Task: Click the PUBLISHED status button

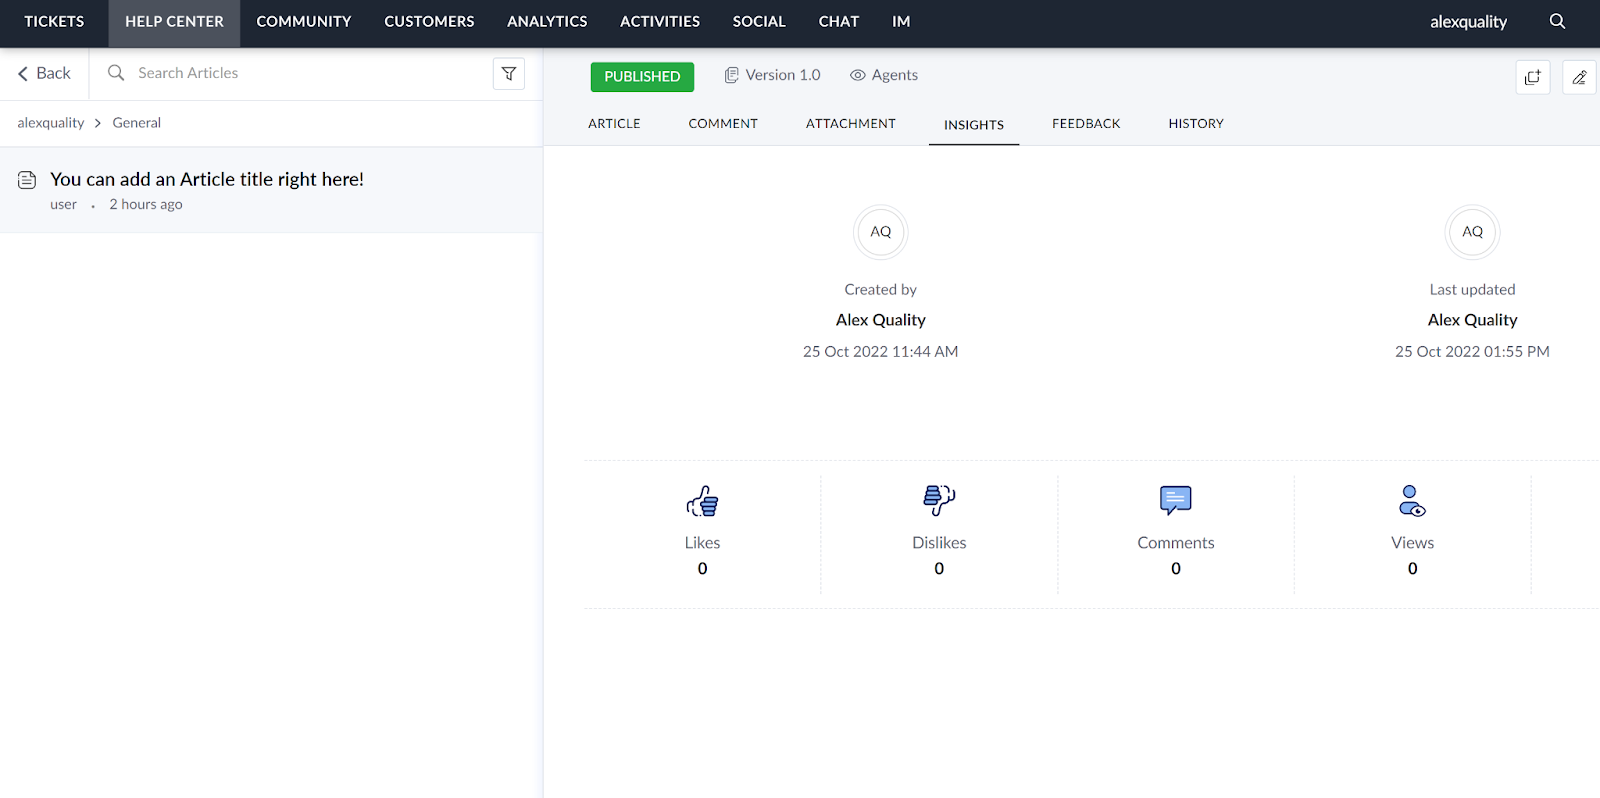Action: click(642, 76)
